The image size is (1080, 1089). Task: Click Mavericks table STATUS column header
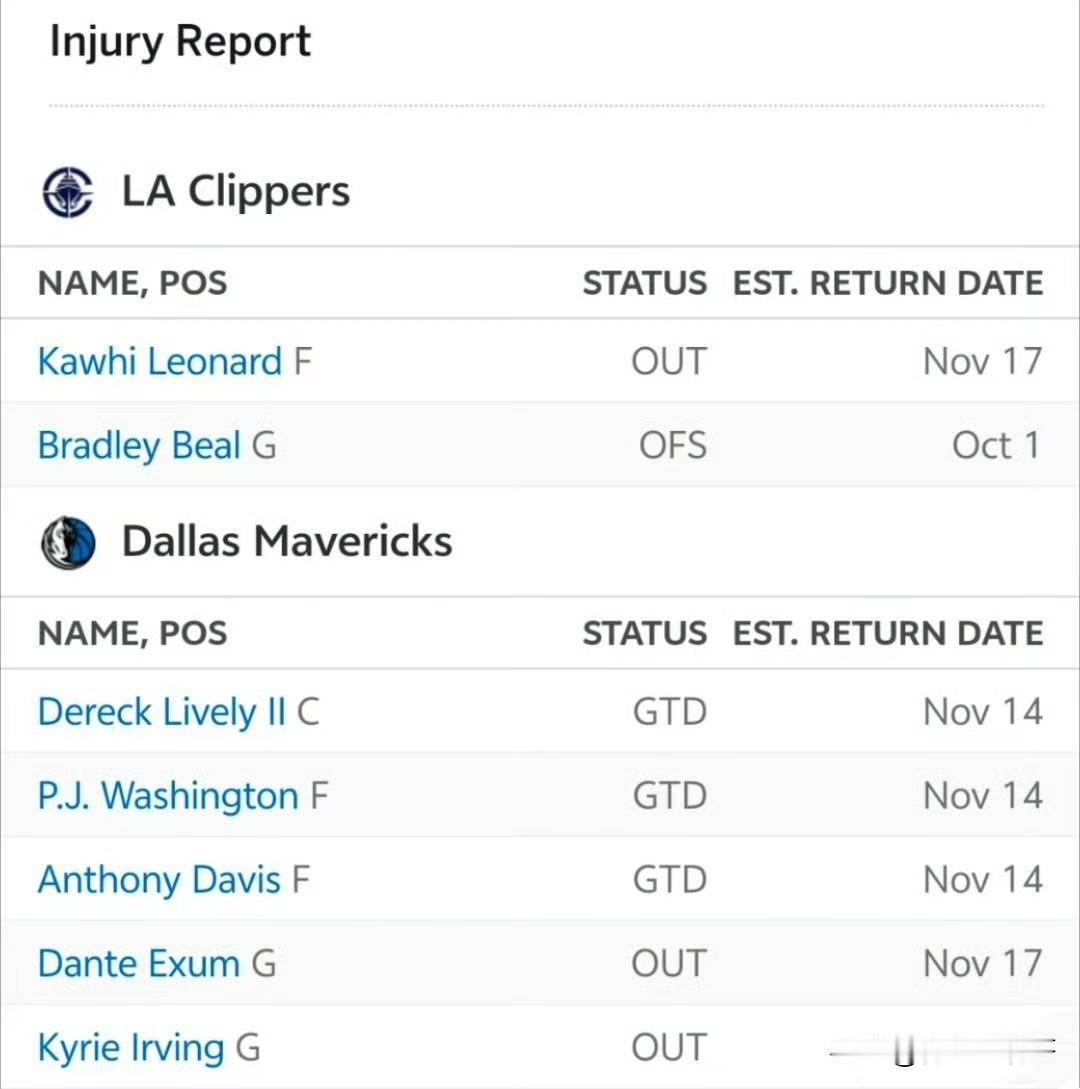pyautogui.click(x=644, y=633)
